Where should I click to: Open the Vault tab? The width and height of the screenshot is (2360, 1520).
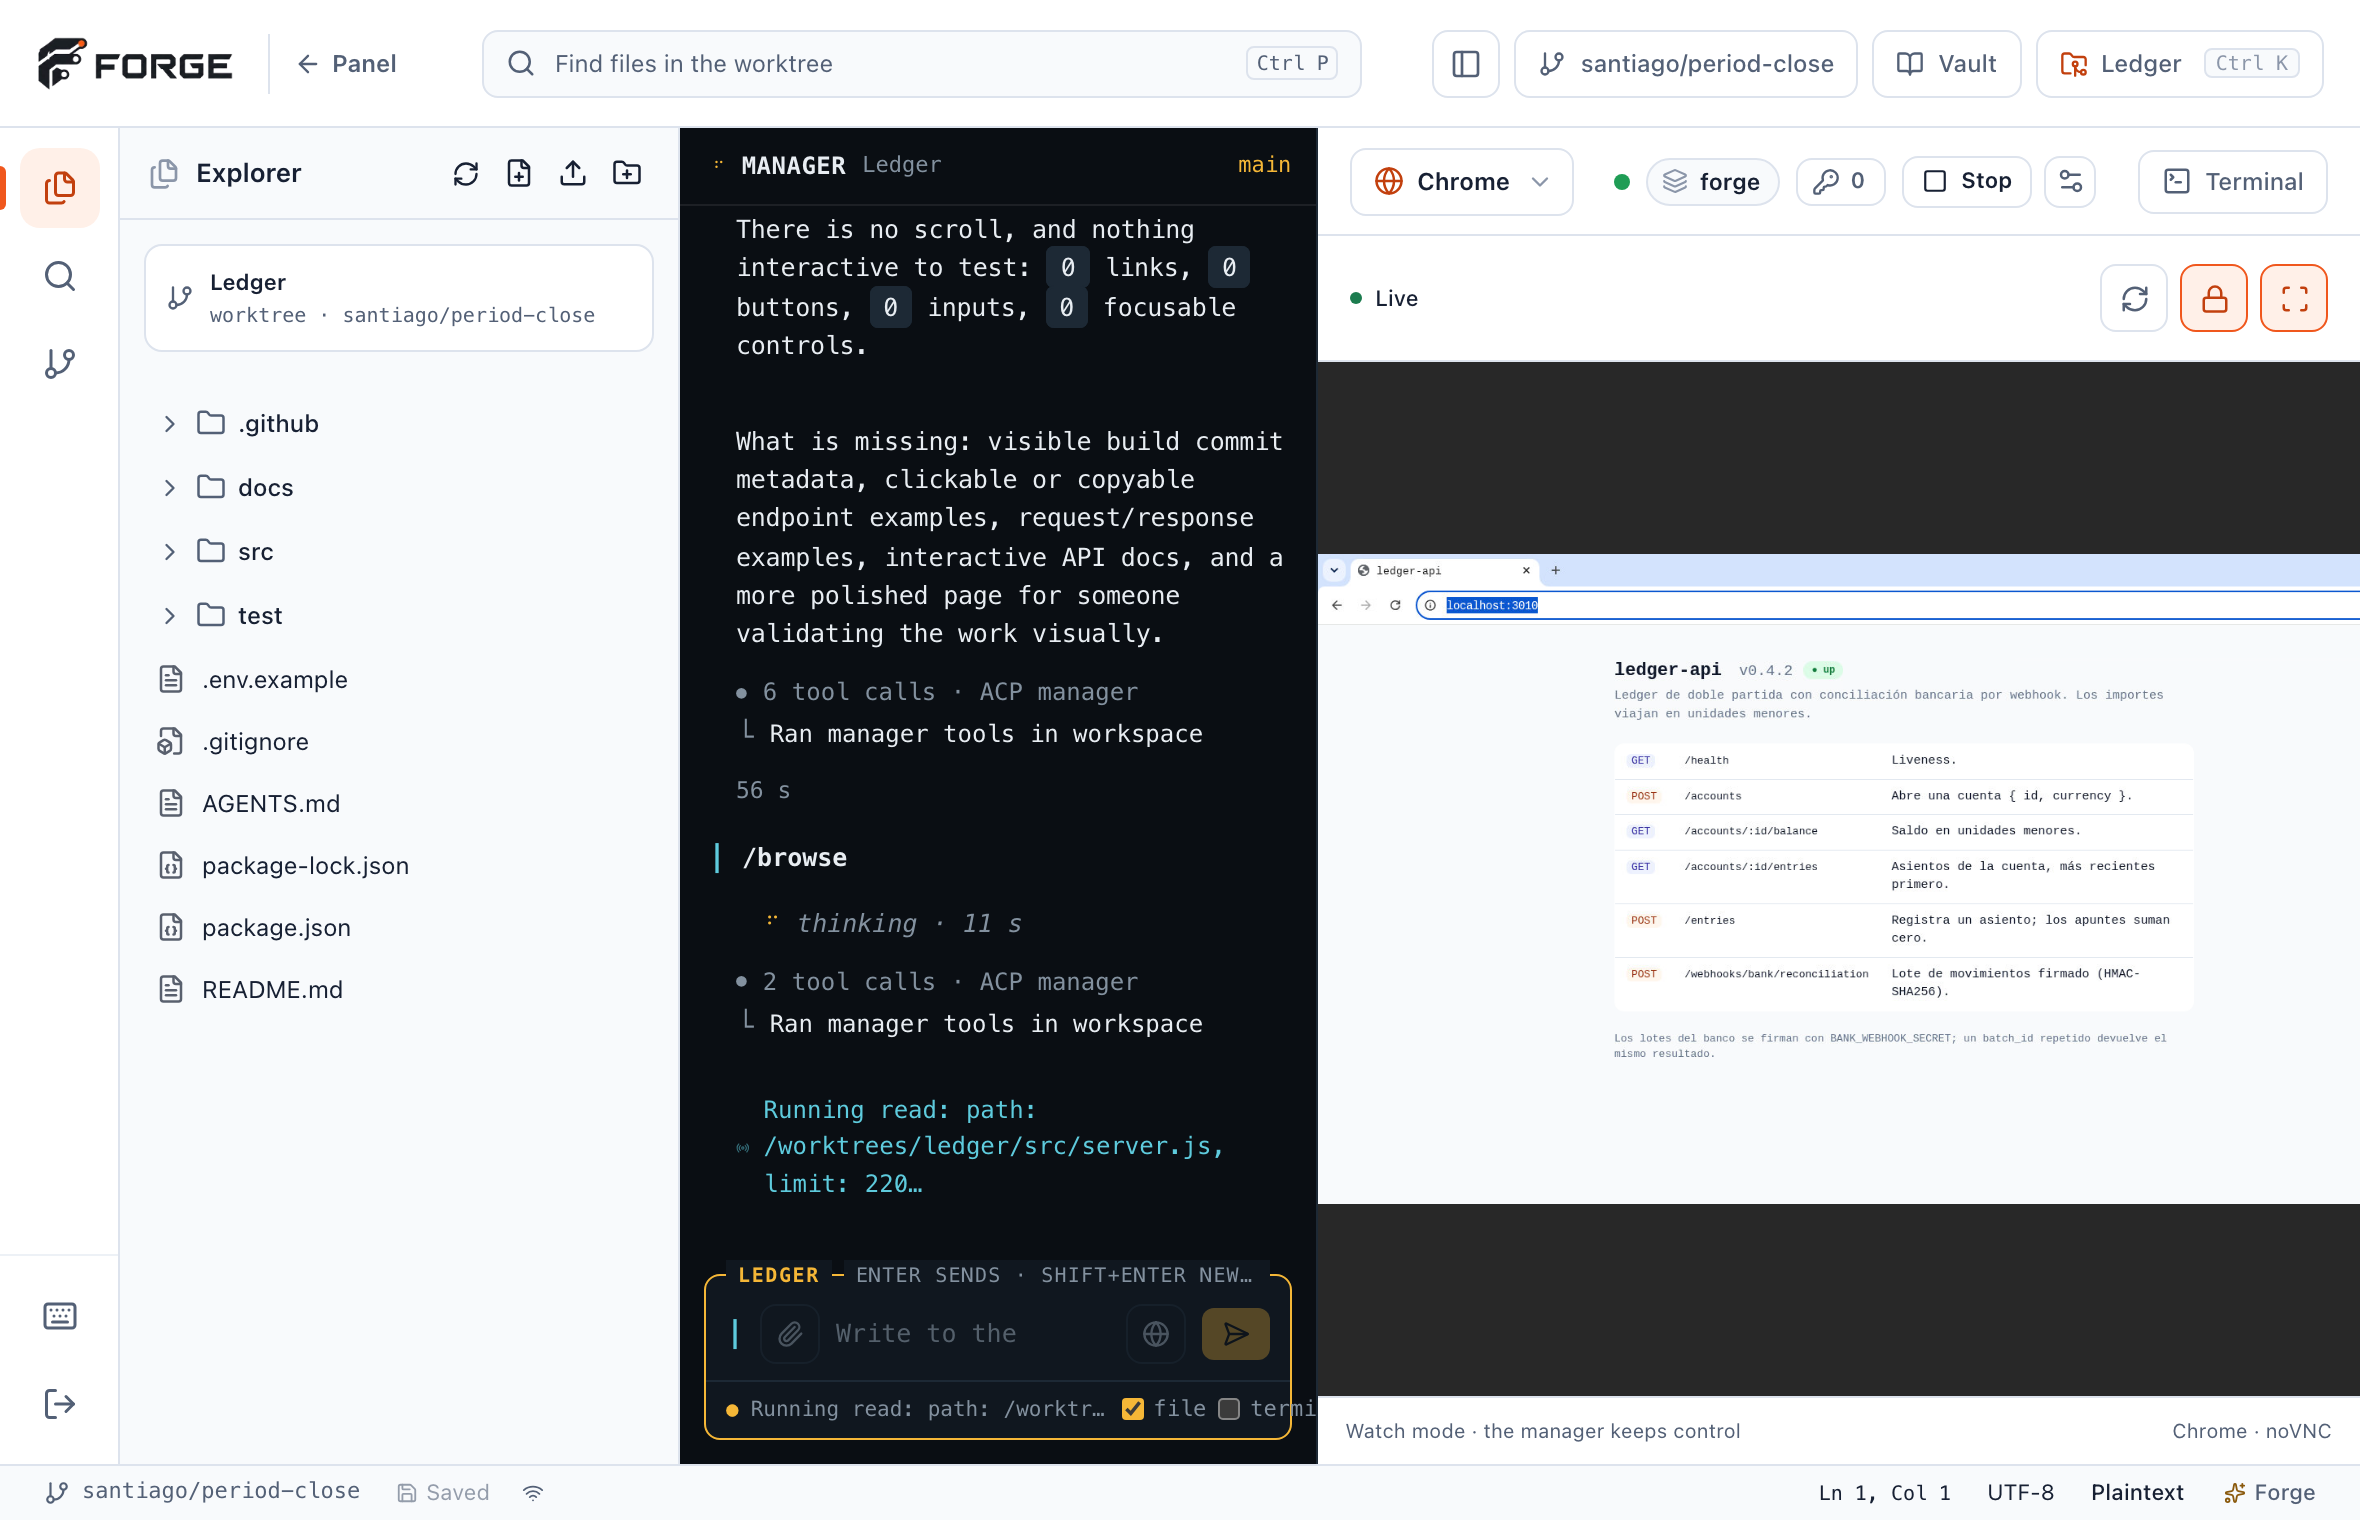(1947, 64)
